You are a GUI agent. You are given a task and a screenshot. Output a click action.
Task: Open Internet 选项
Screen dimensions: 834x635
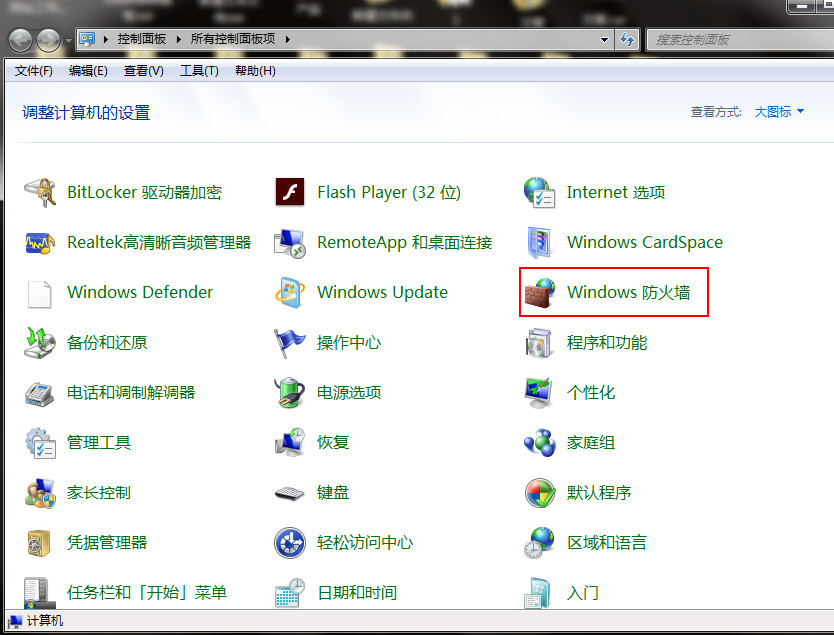[613, 192]
